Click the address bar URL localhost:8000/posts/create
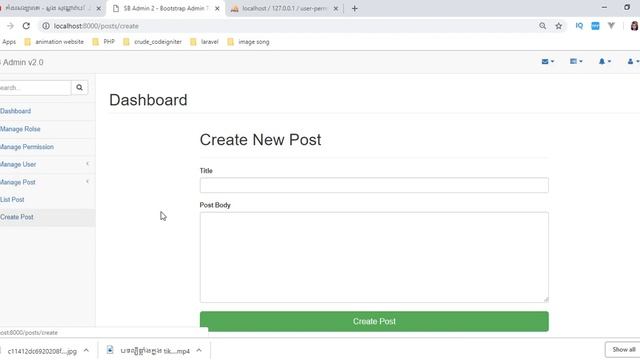Viewport: 640px width, 360px height. [96, 26]
